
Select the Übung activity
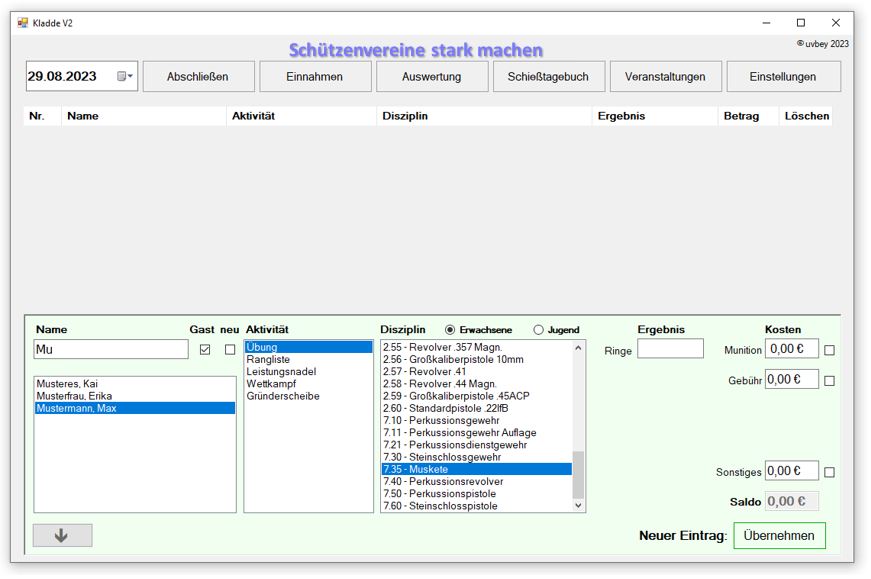click(x=308, y=347)
